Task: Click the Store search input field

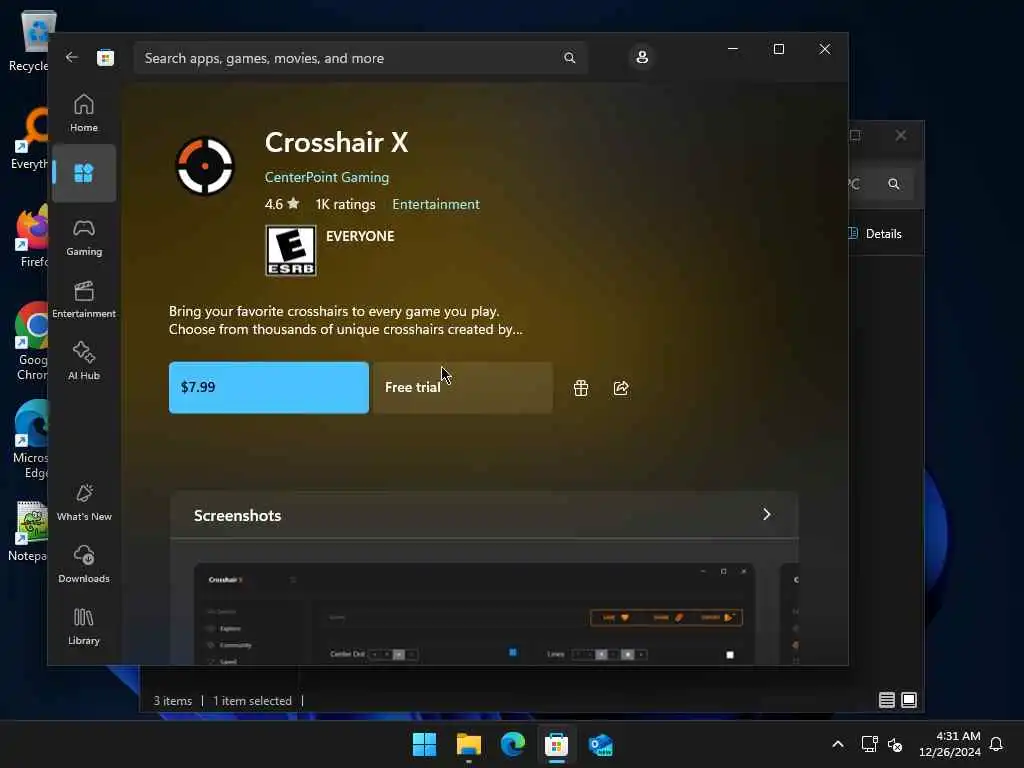Action: [x=360, y=58]
